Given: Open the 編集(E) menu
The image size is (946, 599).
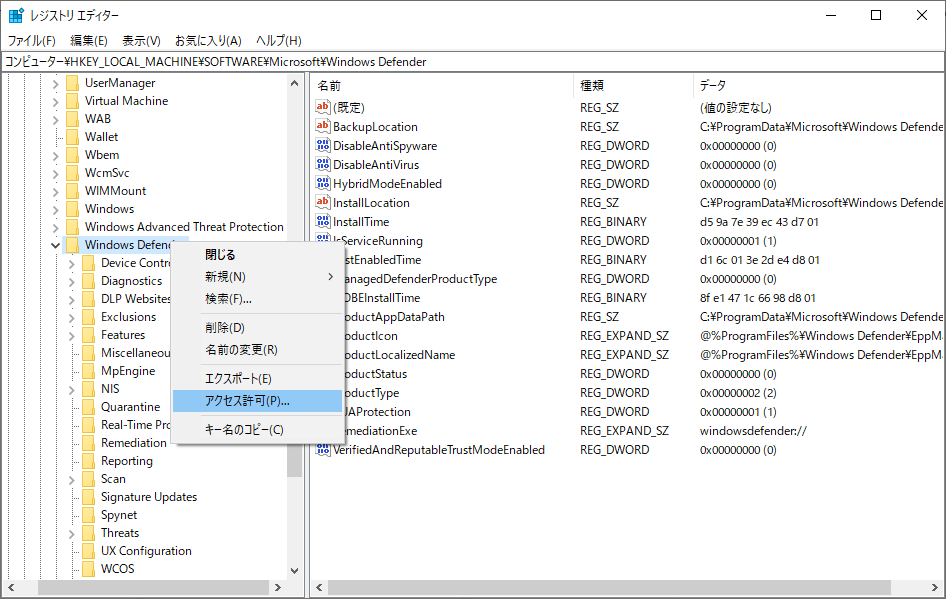Looking at the screenshot, I should pos(89,40).
